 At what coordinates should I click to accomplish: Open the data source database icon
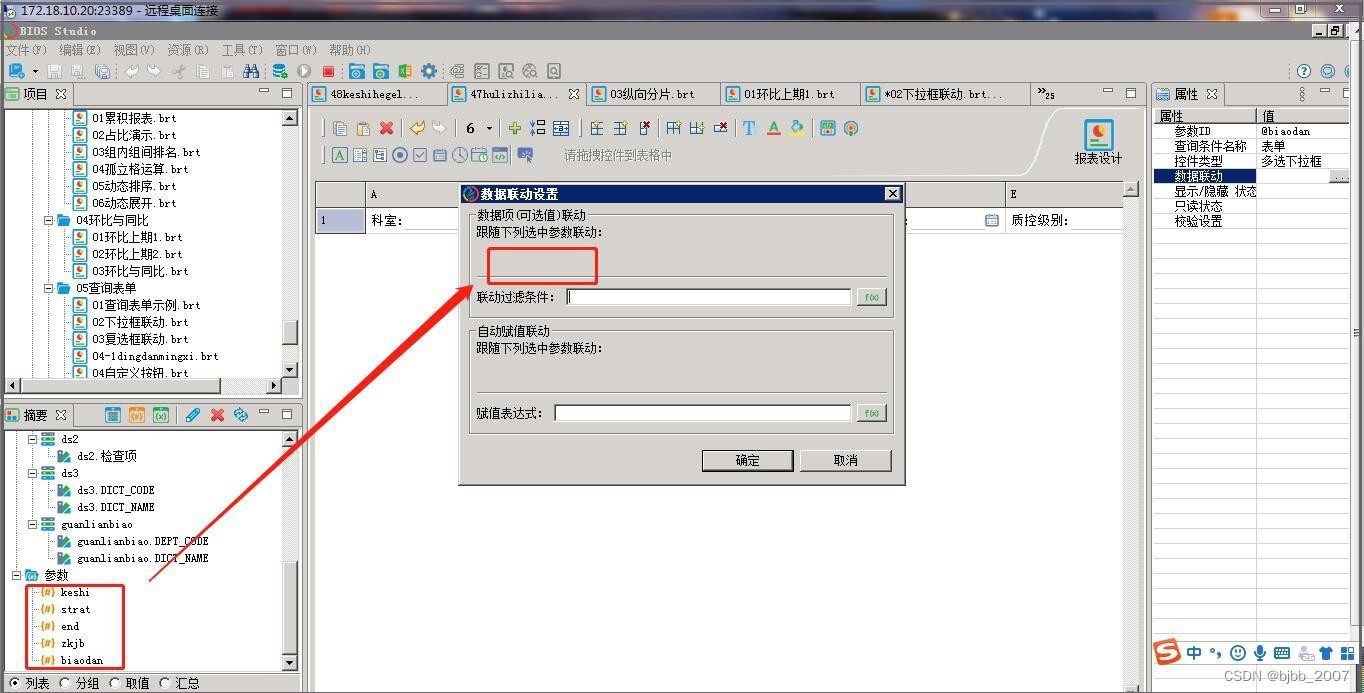tap(280, 71)
